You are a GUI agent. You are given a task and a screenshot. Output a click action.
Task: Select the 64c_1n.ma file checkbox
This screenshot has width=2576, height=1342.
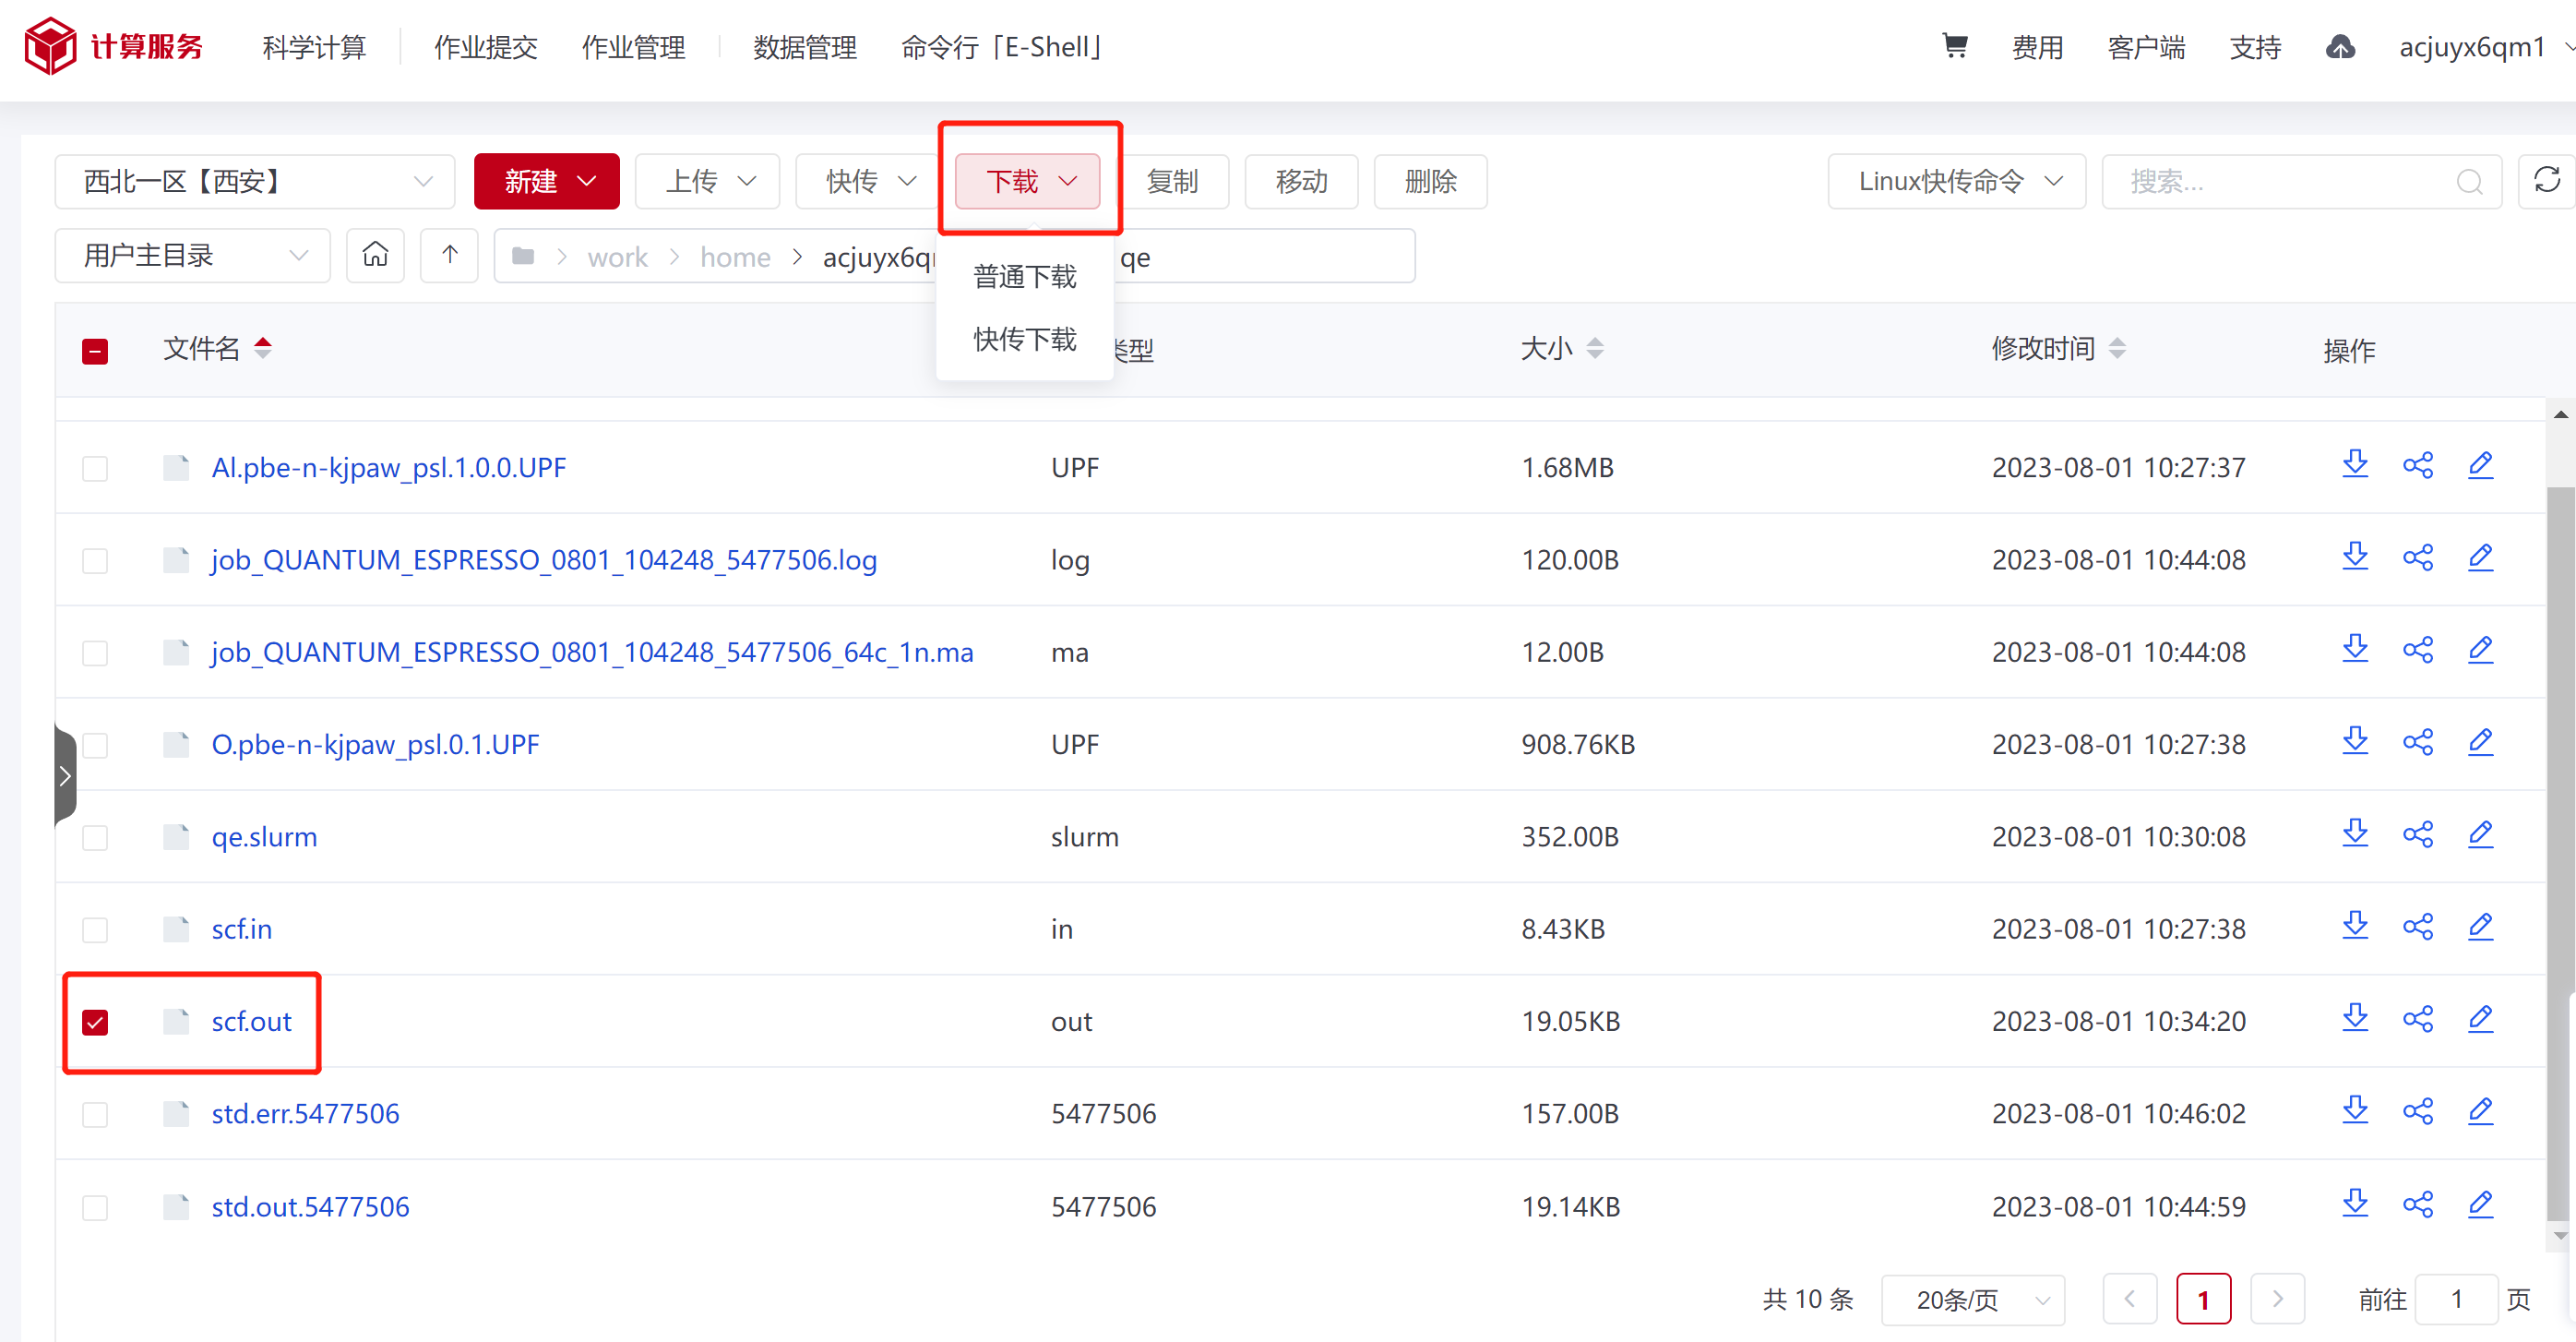[x=95, y=653]
